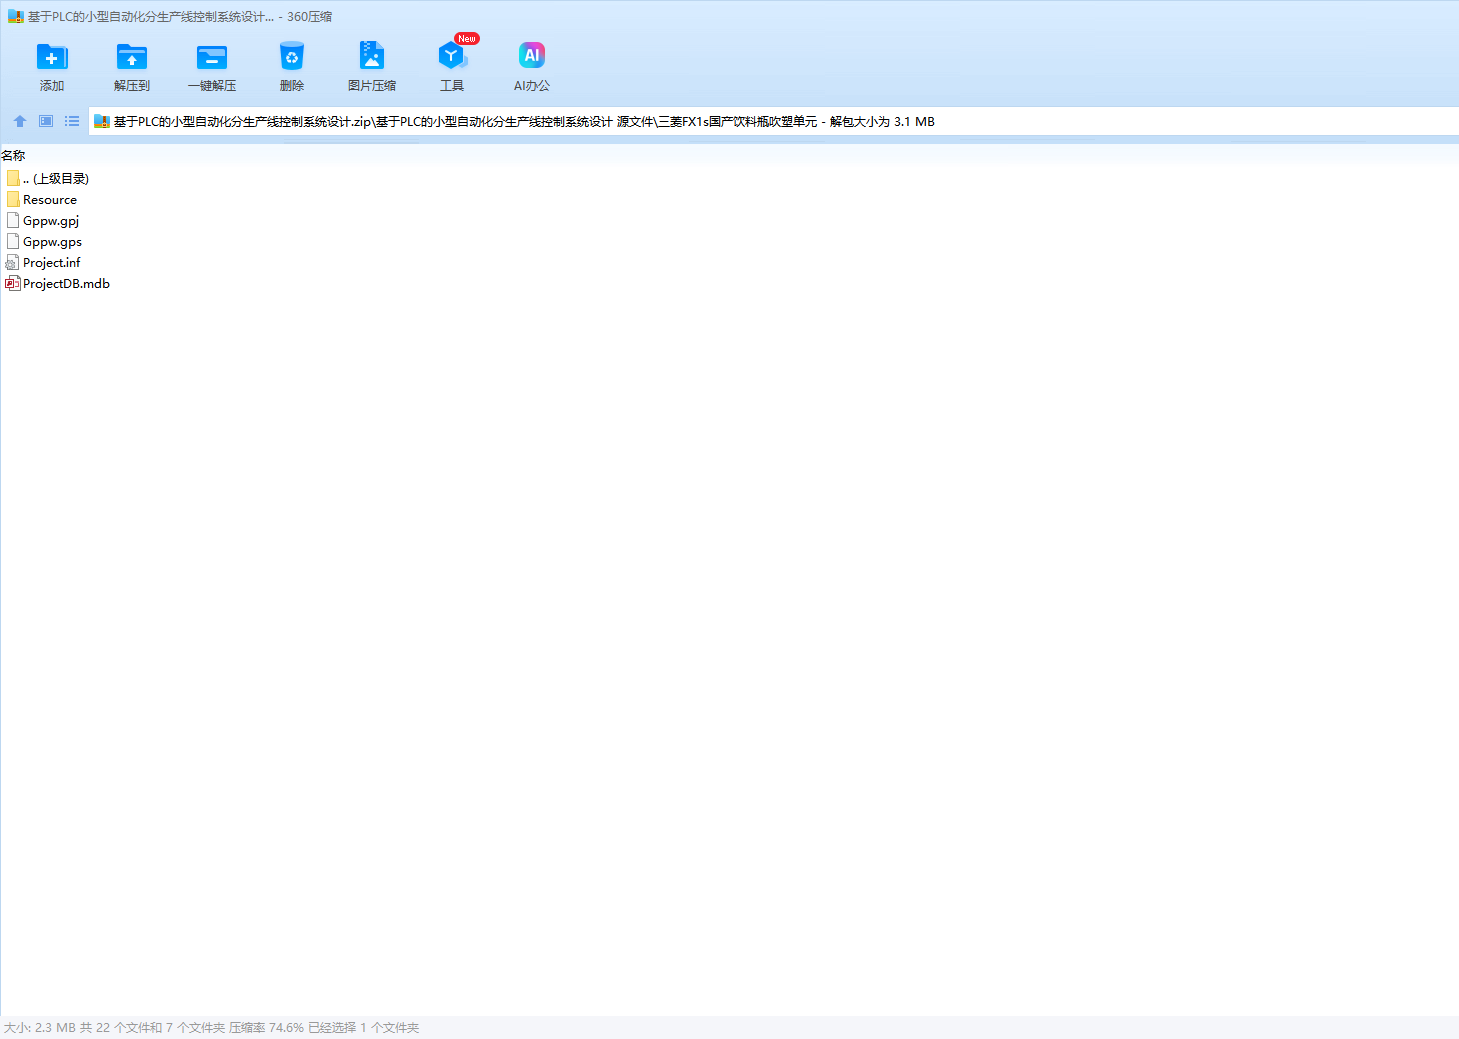
Task: Click the 添加 (Add) toolbar icon
Action: click(x=52, y=57)
